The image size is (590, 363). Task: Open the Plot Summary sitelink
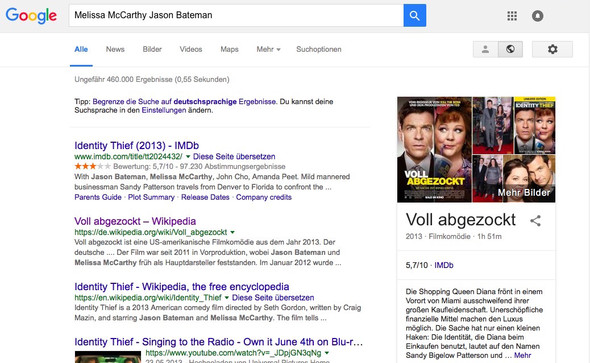(151, 197)
